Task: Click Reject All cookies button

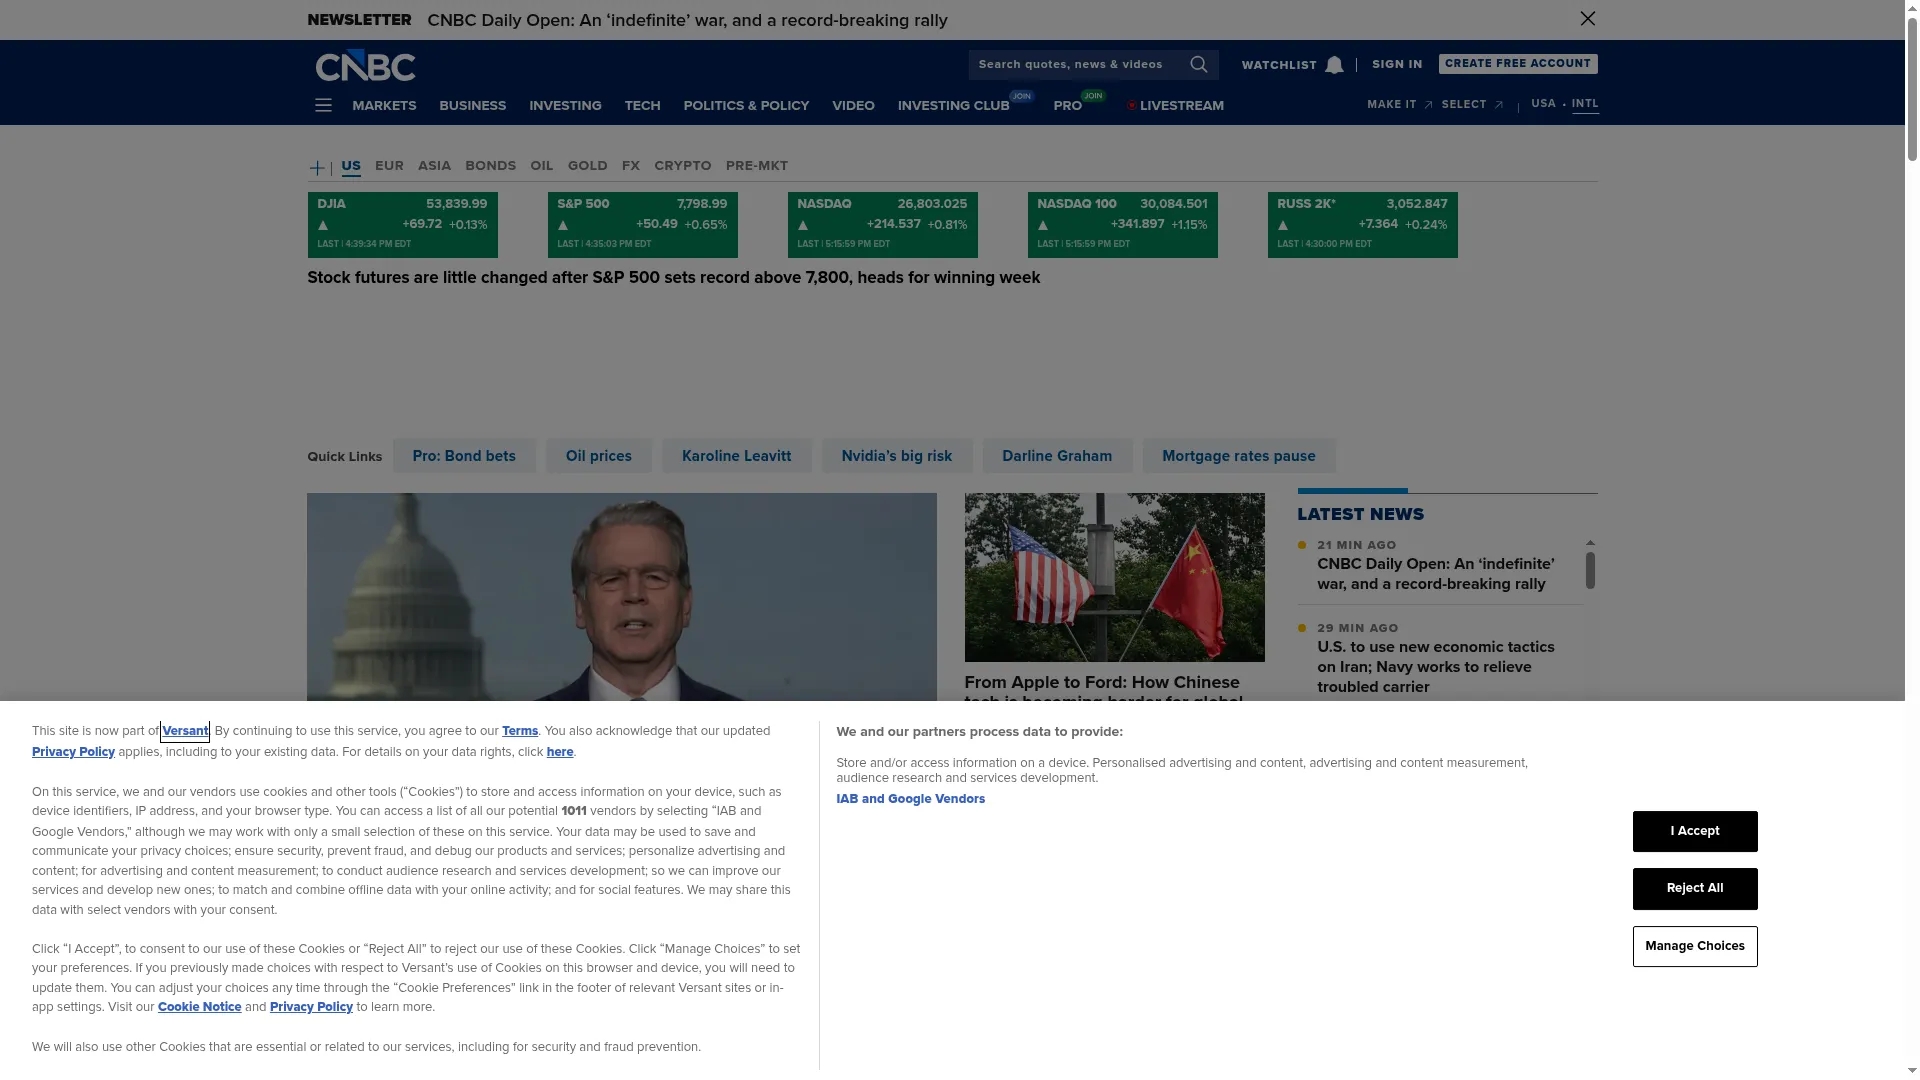Action: (x=1695, y=889)
